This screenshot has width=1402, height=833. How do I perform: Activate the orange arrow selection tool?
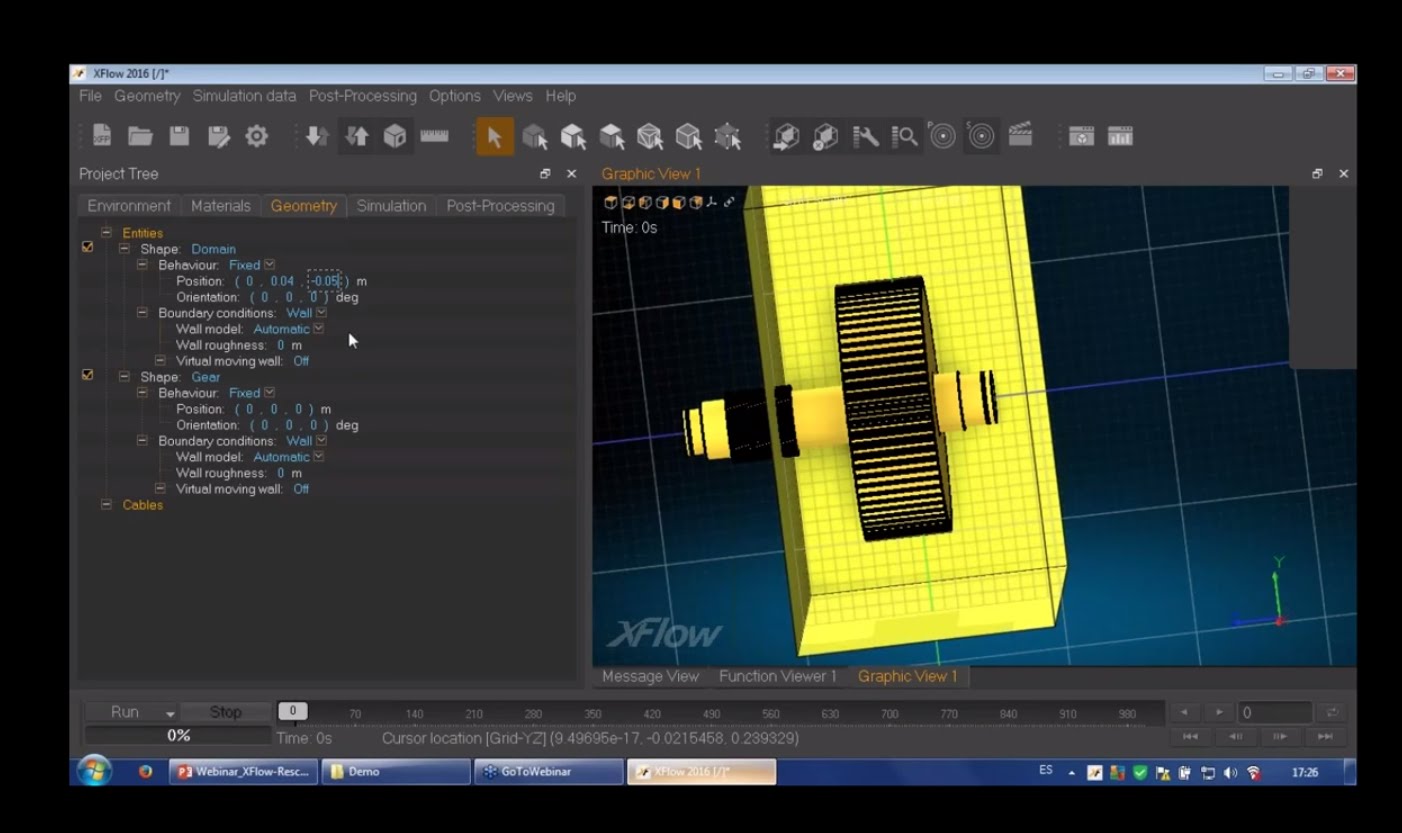point(494,137)
